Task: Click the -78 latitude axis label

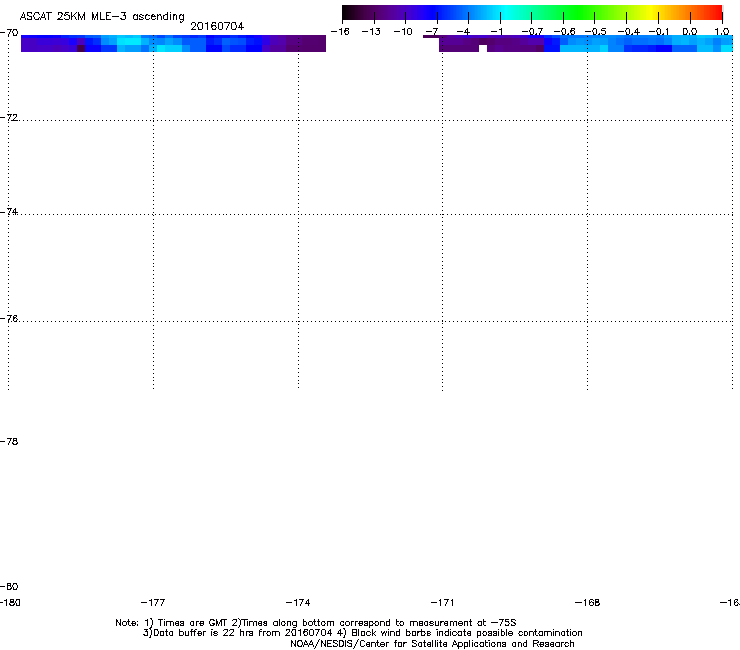Action: coord(9,441)
